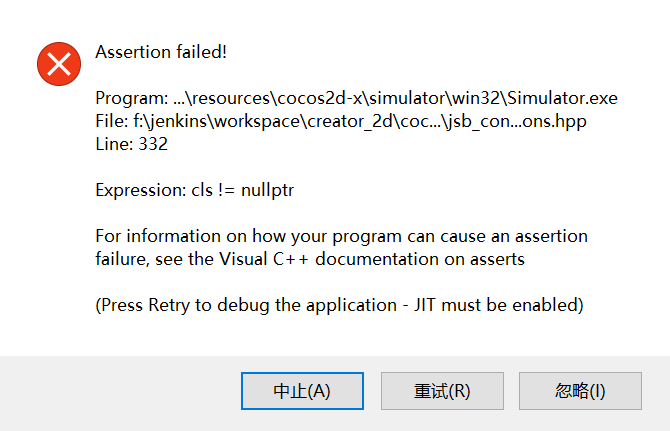Click the word "File:" label
Image resolution: width=670 pixels, height=431 pixels.
111,121
